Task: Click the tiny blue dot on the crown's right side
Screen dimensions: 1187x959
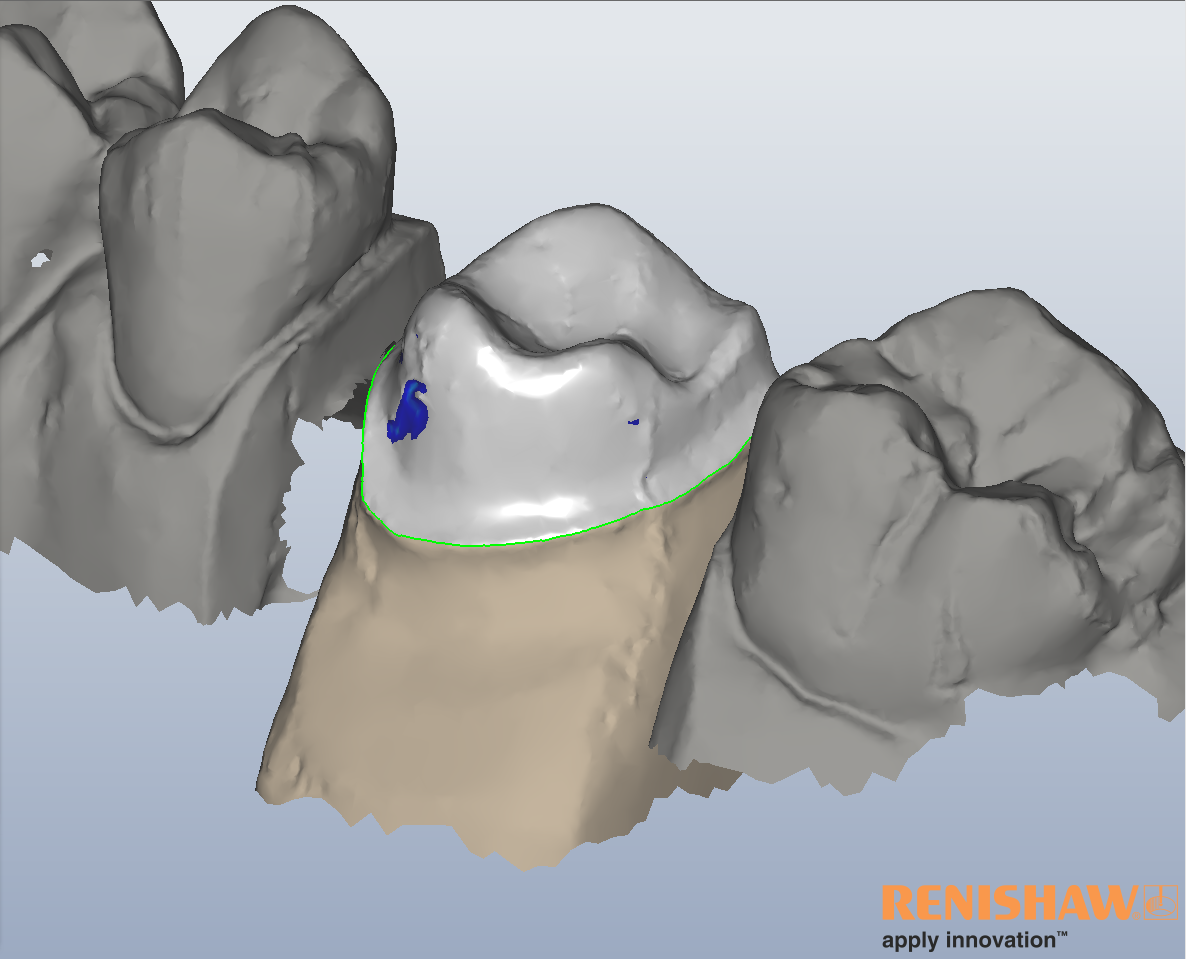Action: 633,422
